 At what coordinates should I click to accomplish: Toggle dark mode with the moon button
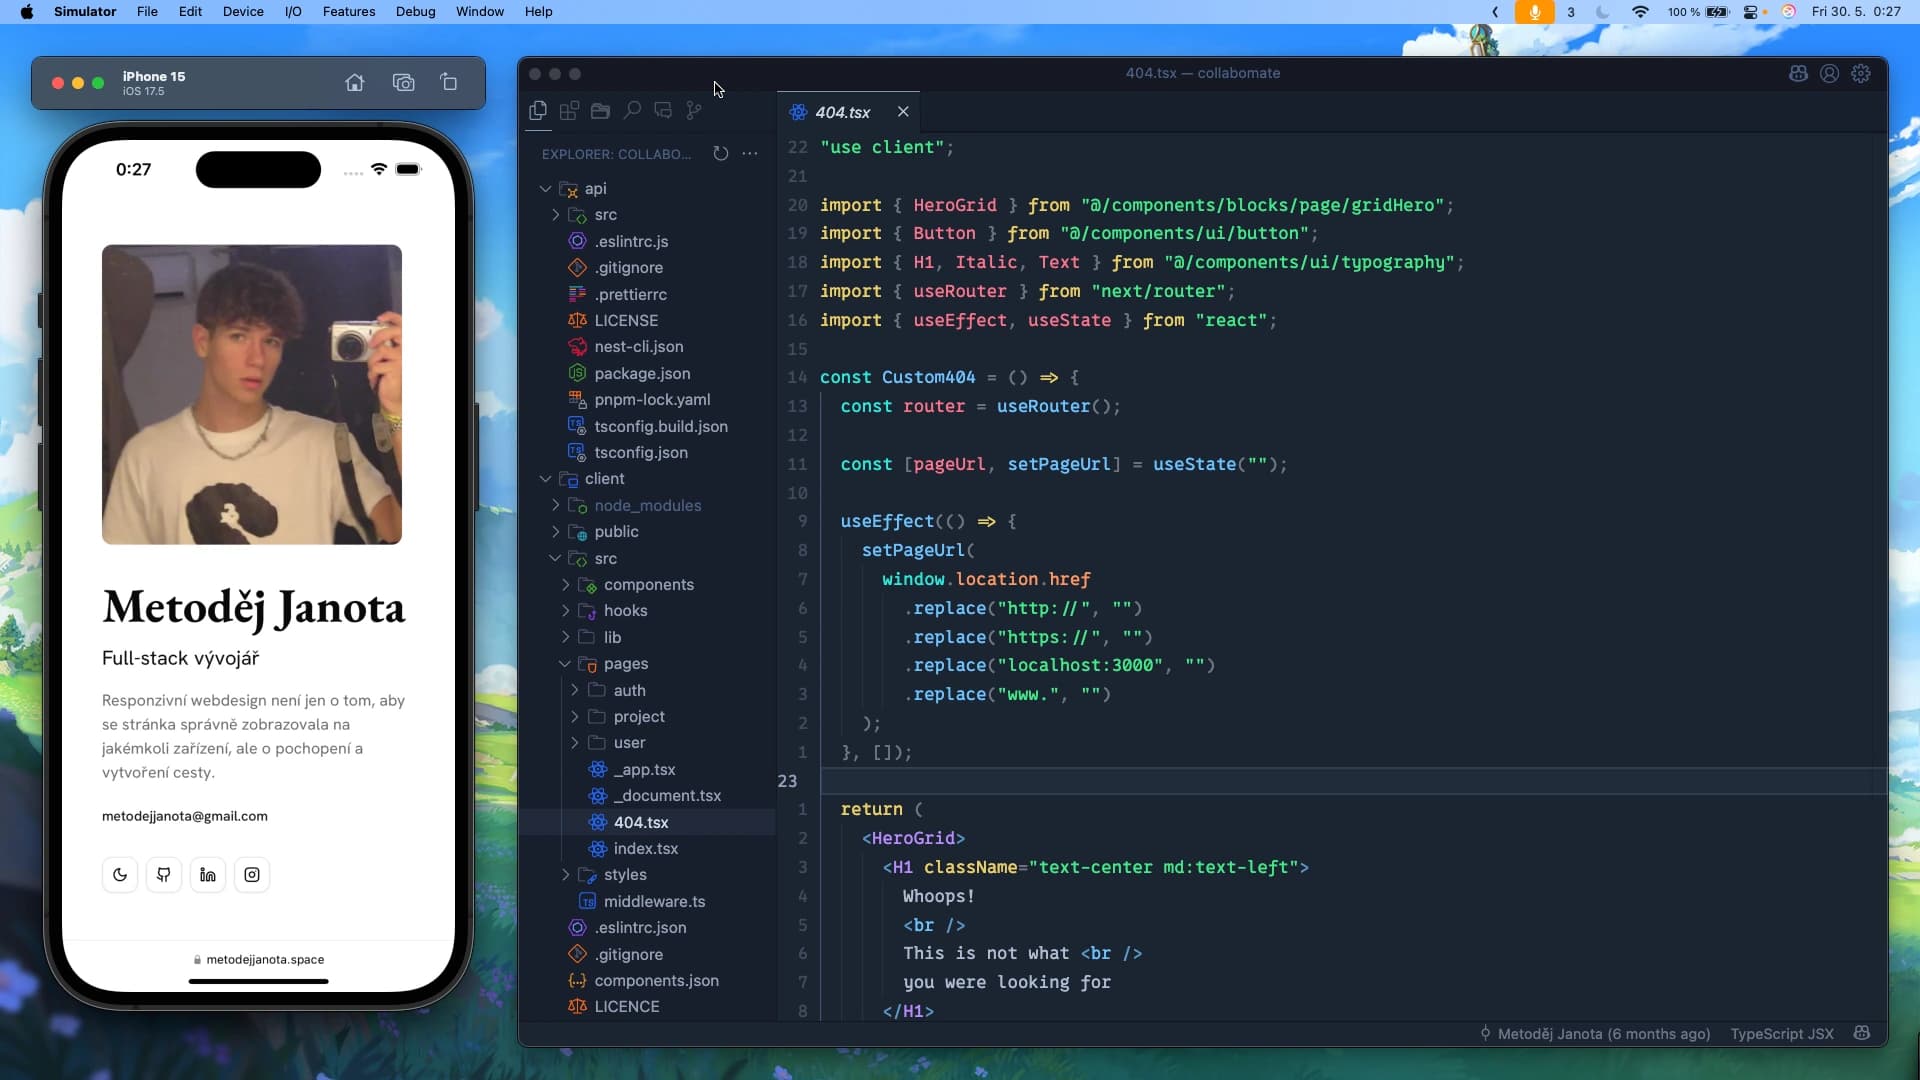pos(120,875)
